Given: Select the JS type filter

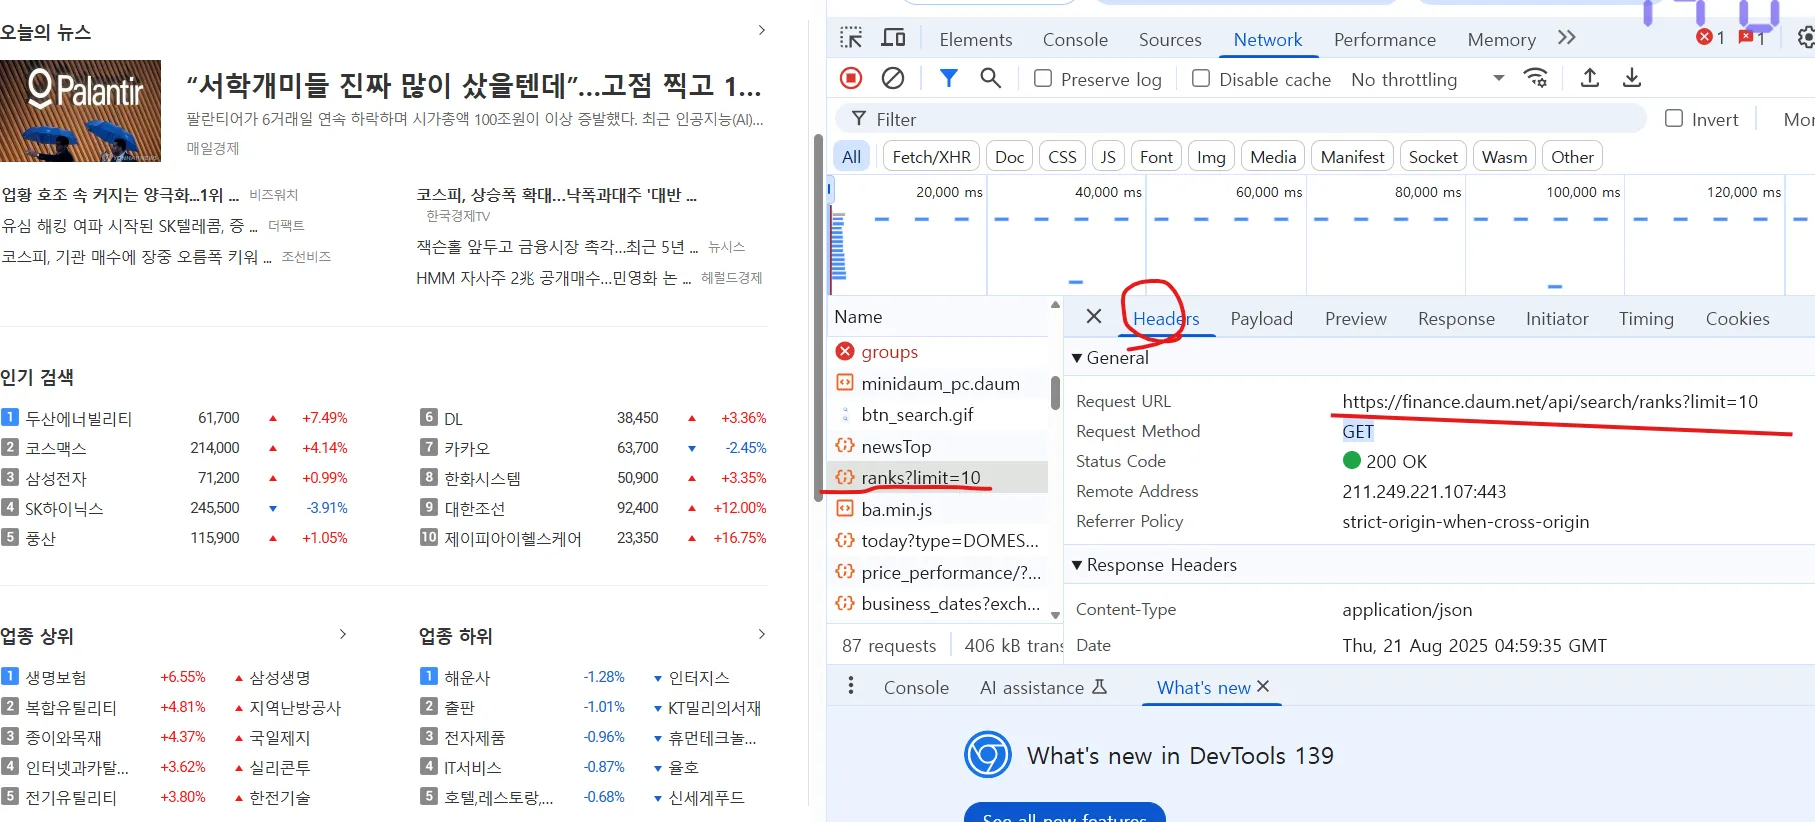Looking at the screenshot, I should 1108,157.
